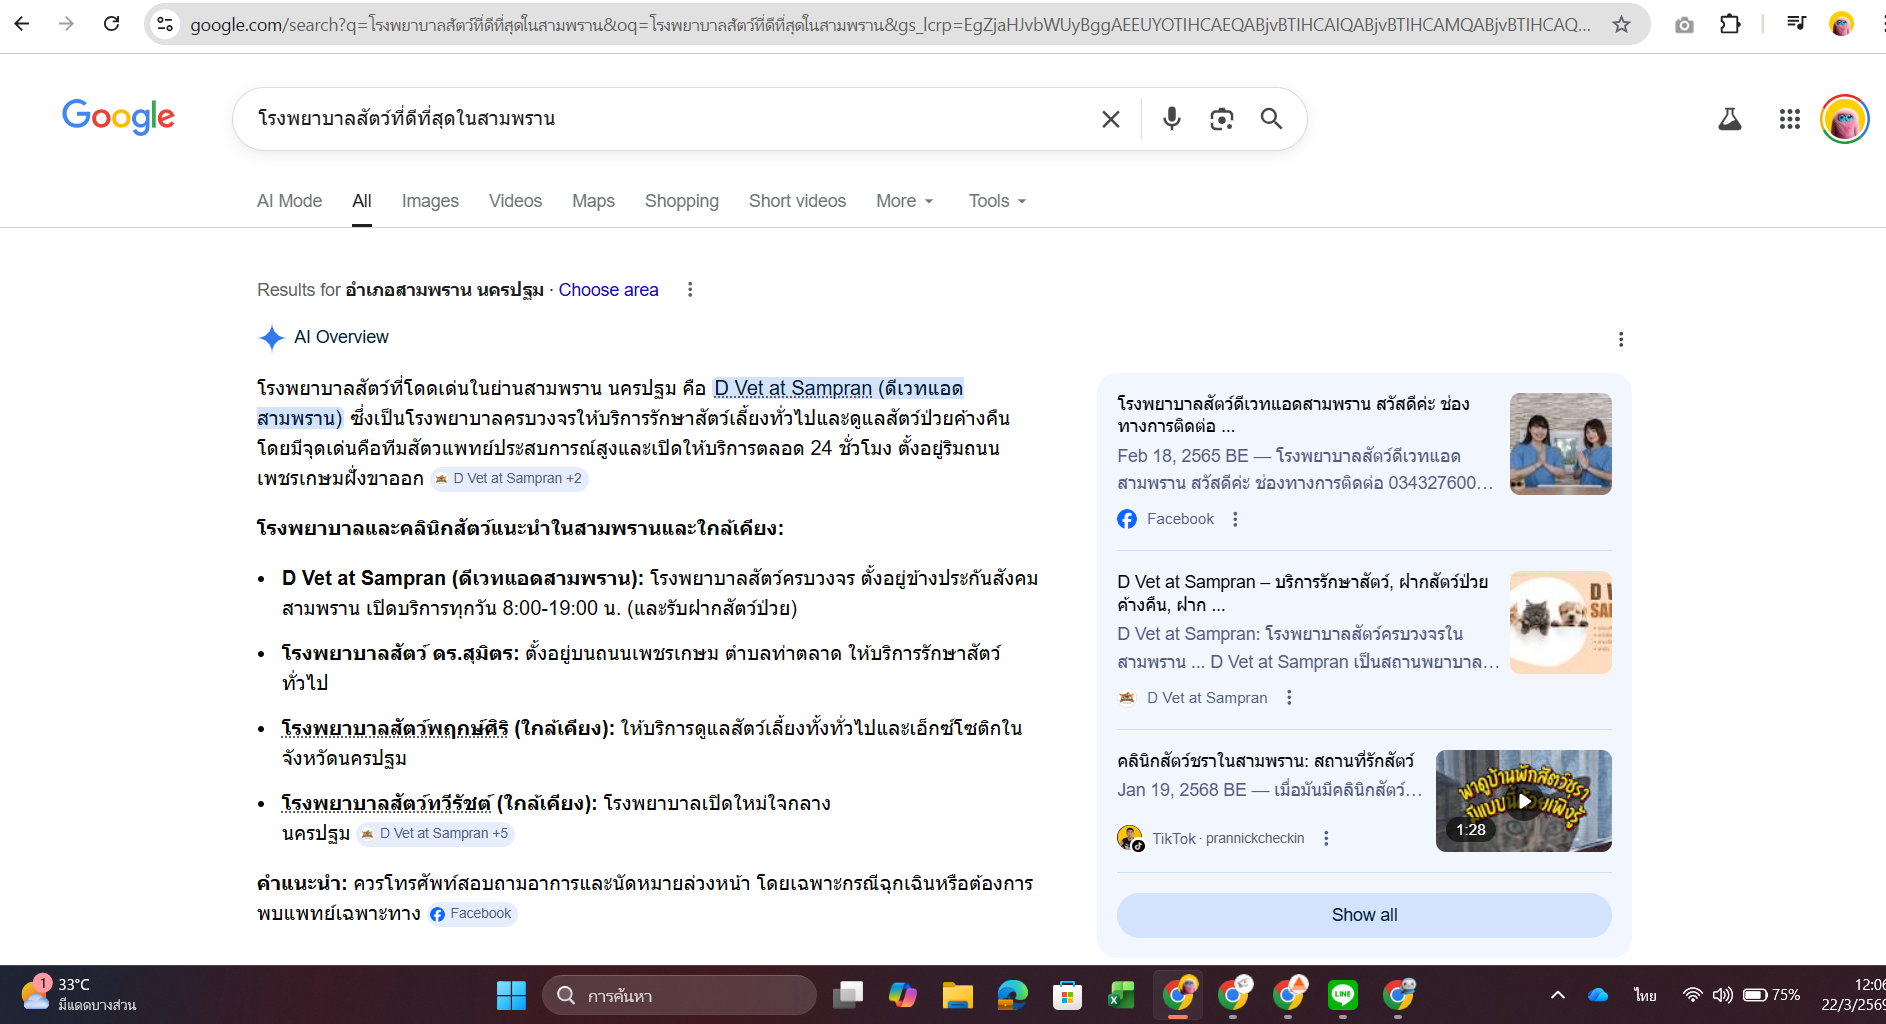The width and height of the screenshot is (1886, 1024).
Task: Open Search Labs via the flask icon
Action: point(1729,118)
